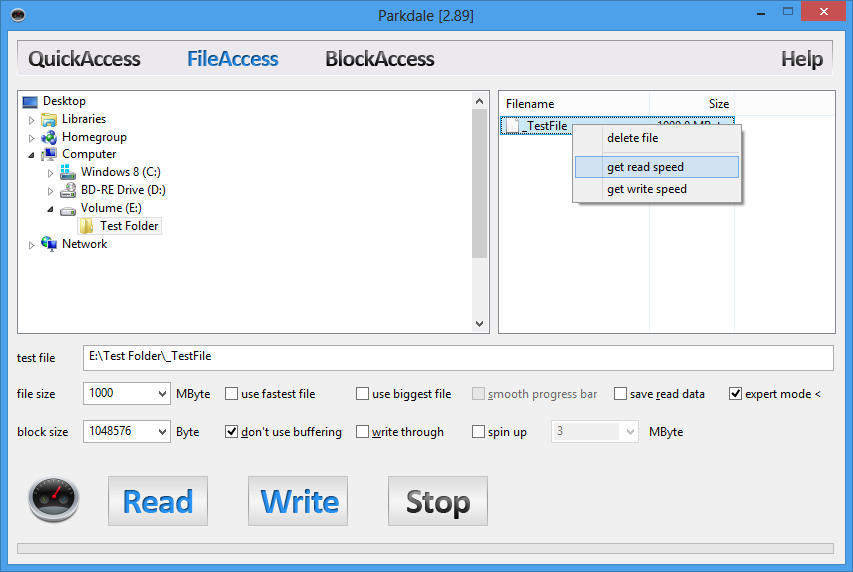Click the bottom progress bar
853x572 pixels.
pyautogui.click(x=425, y=548)
